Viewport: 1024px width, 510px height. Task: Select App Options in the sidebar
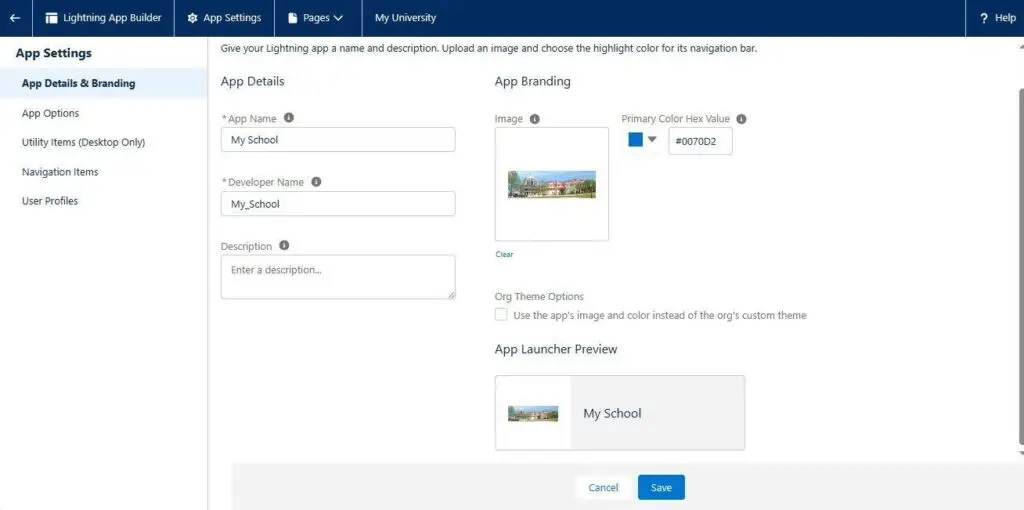(50, 113)
